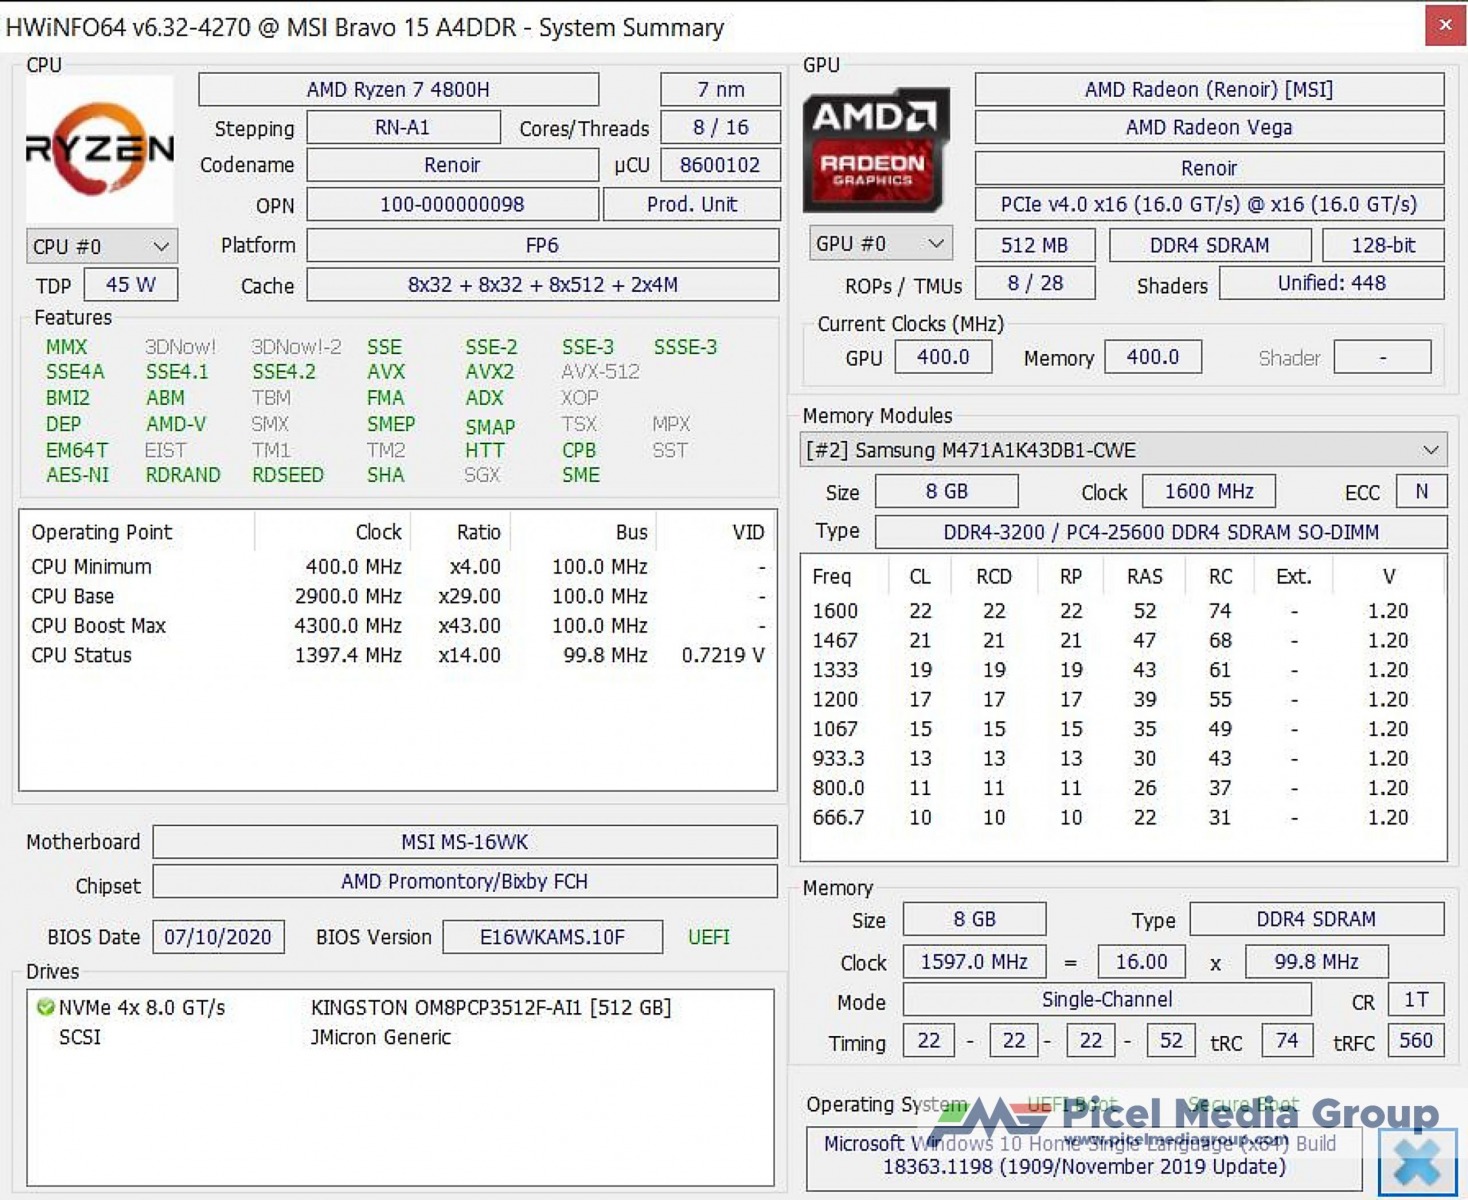1468x1200 pixels.
Task: Click the Memory multiplier 16.00 field
Action: tap(1141, 961)
